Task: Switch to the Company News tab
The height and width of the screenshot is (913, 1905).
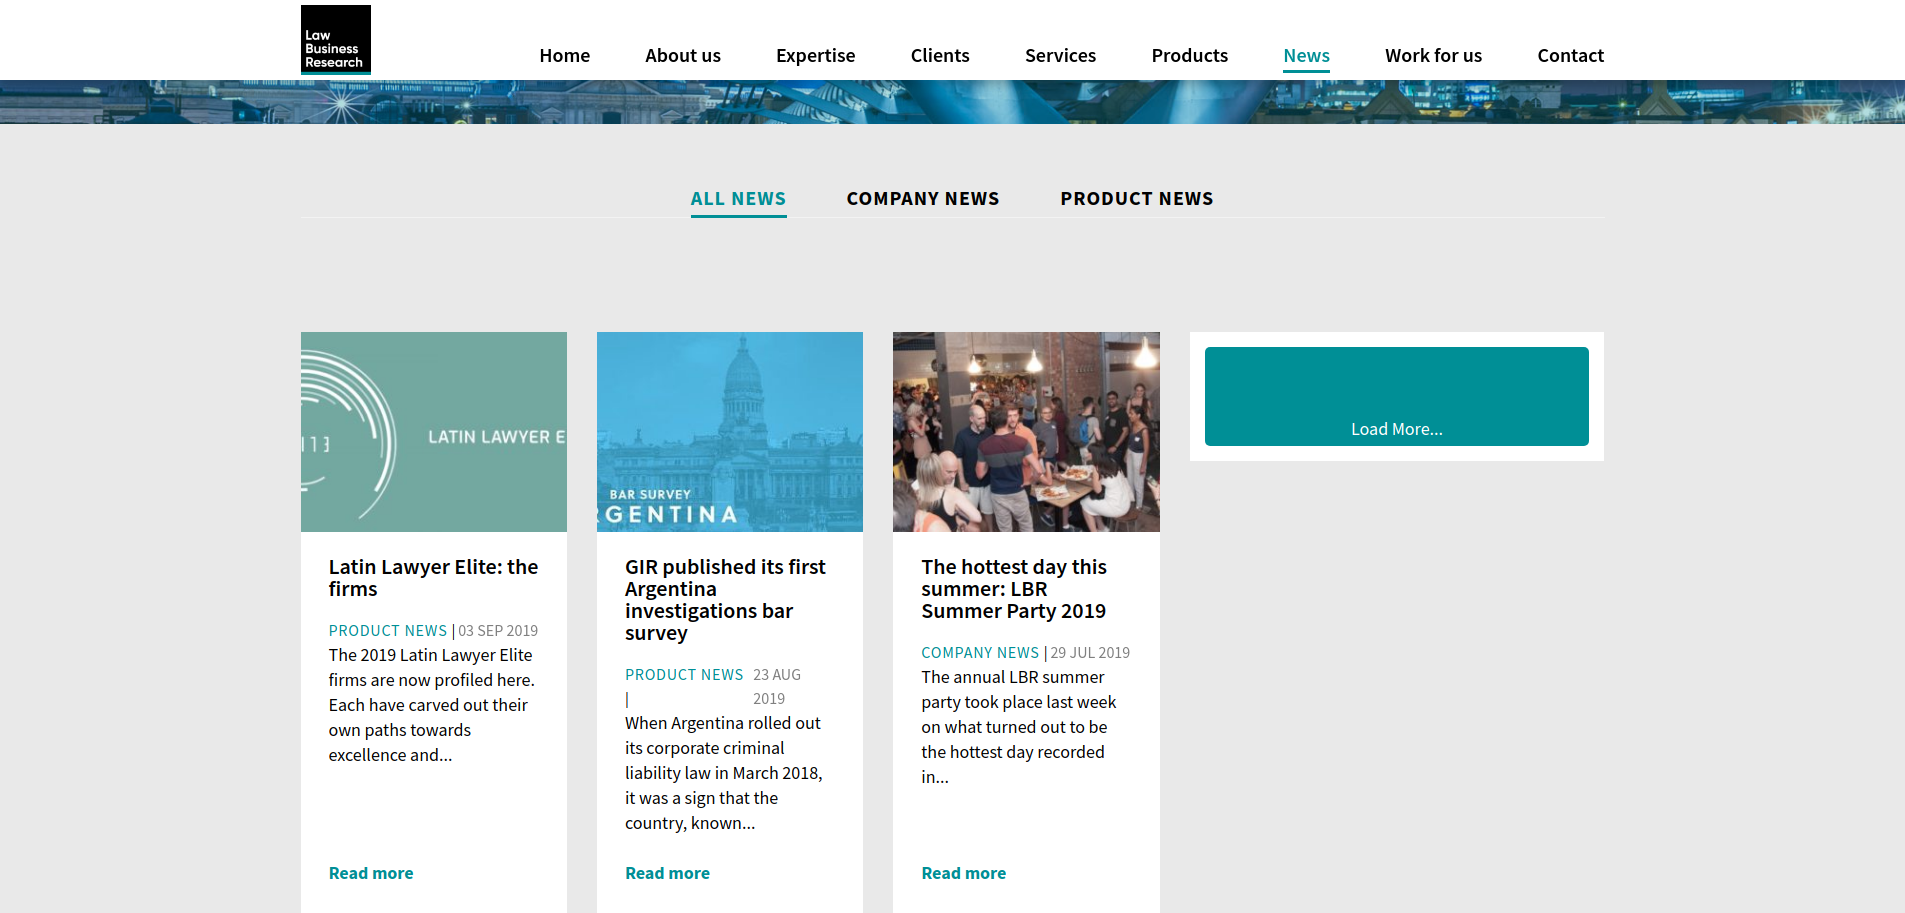Action: tap(923, 199)
